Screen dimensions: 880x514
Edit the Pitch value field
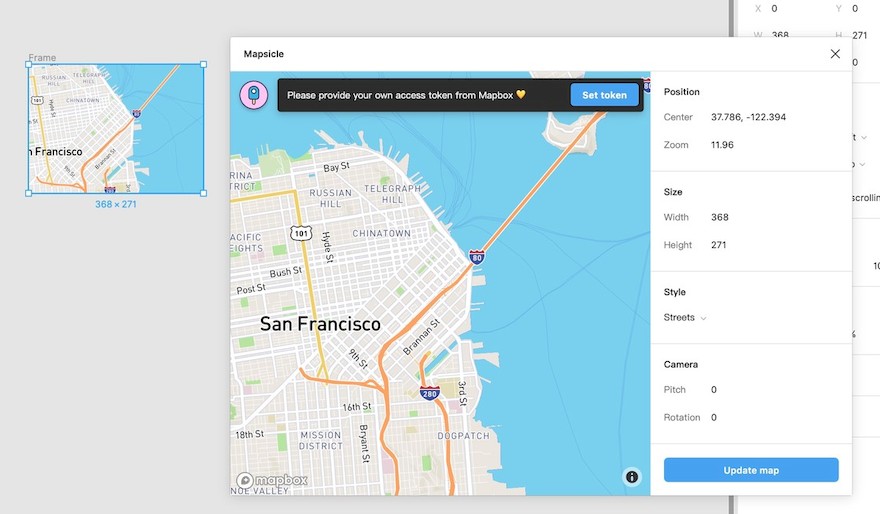coord(714,390)
